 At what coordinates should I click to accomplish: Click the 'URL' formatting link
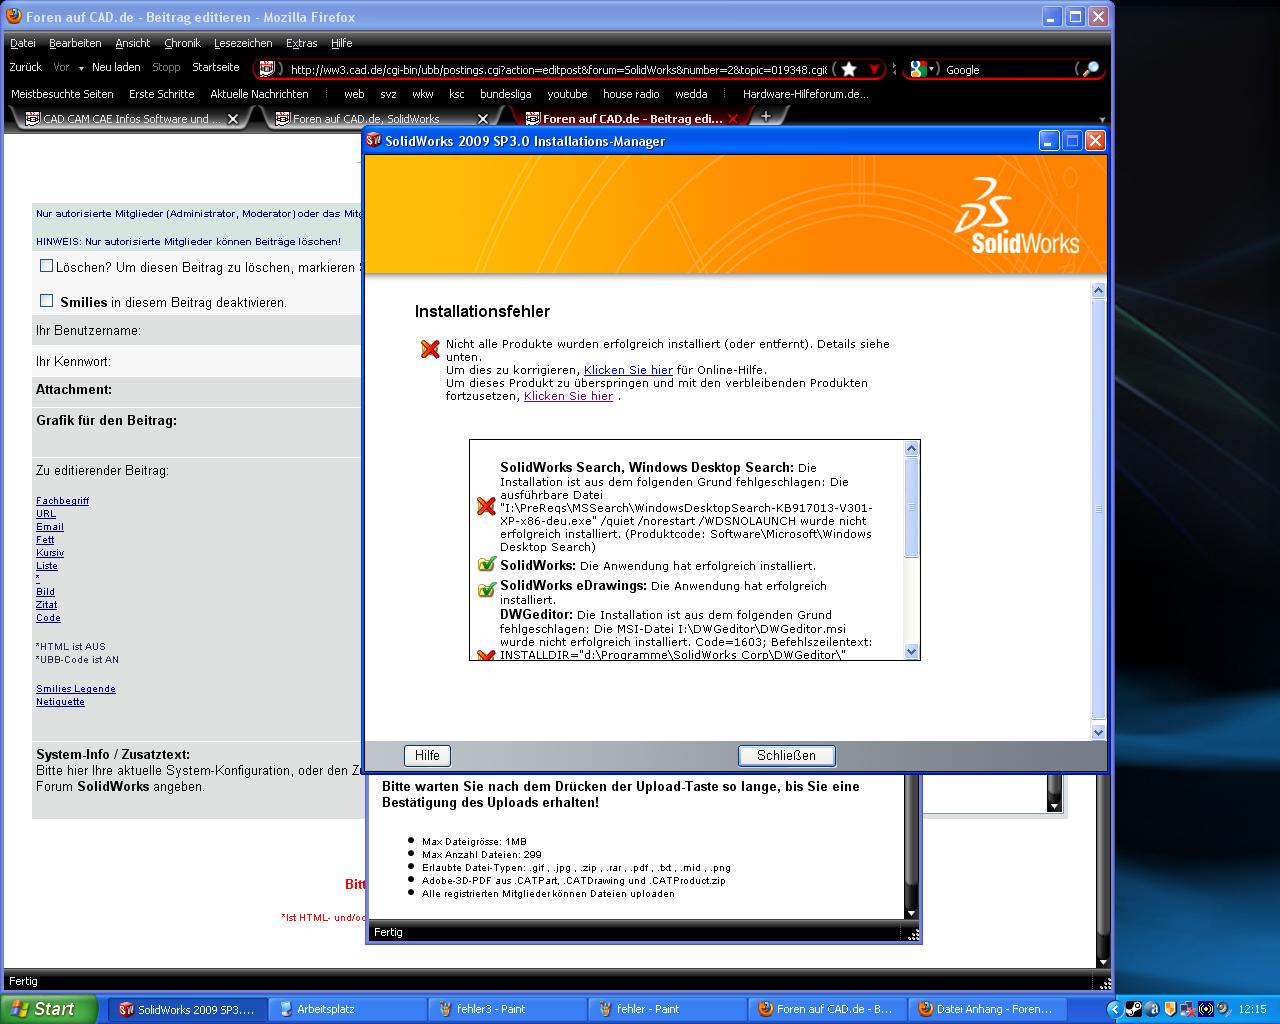tap(46, 514)
